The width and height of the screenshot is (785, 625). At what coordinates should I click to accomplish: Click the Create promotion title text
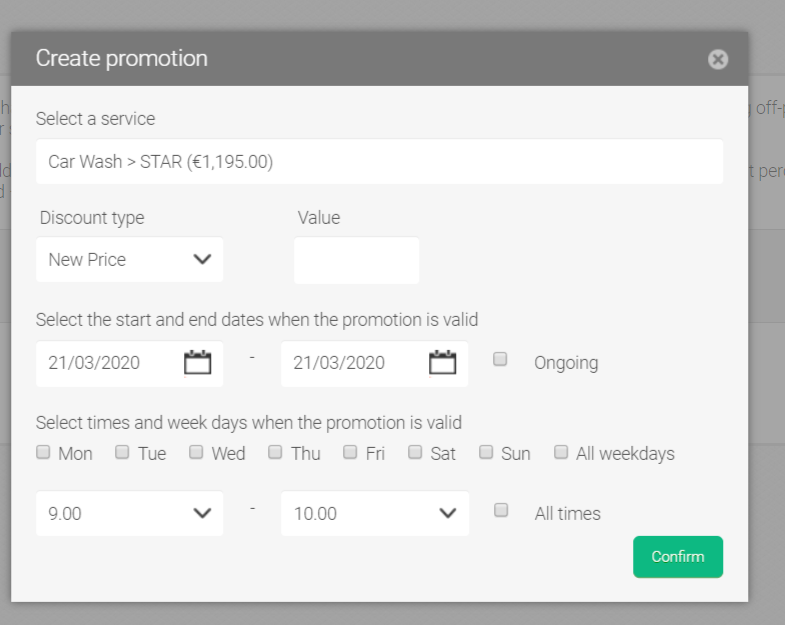click(x=122, y=59)
